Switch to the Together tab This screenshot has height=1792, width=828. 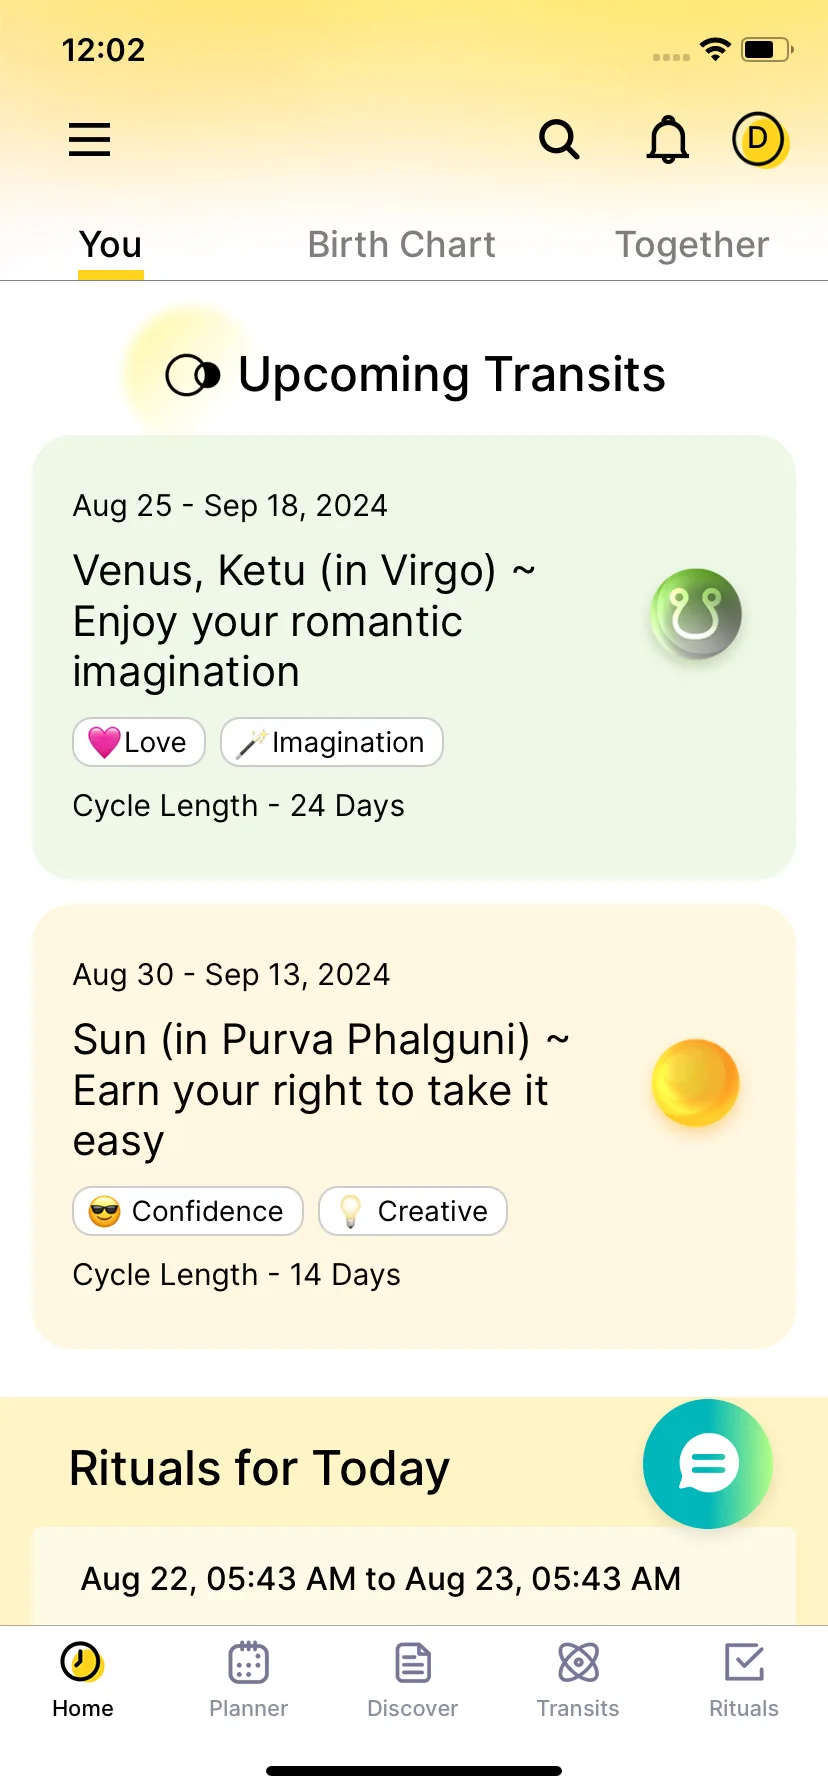(x=692, y=245)
